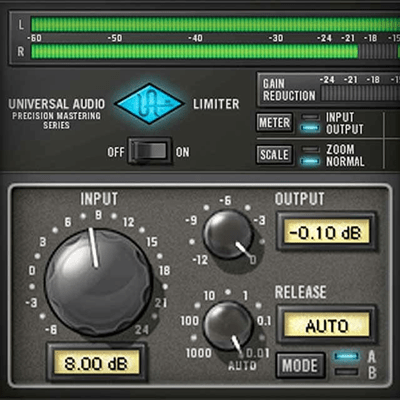400x400 pixels.
Task: Click the 12 mark on the INPUT dial
Action: point(128,222)
